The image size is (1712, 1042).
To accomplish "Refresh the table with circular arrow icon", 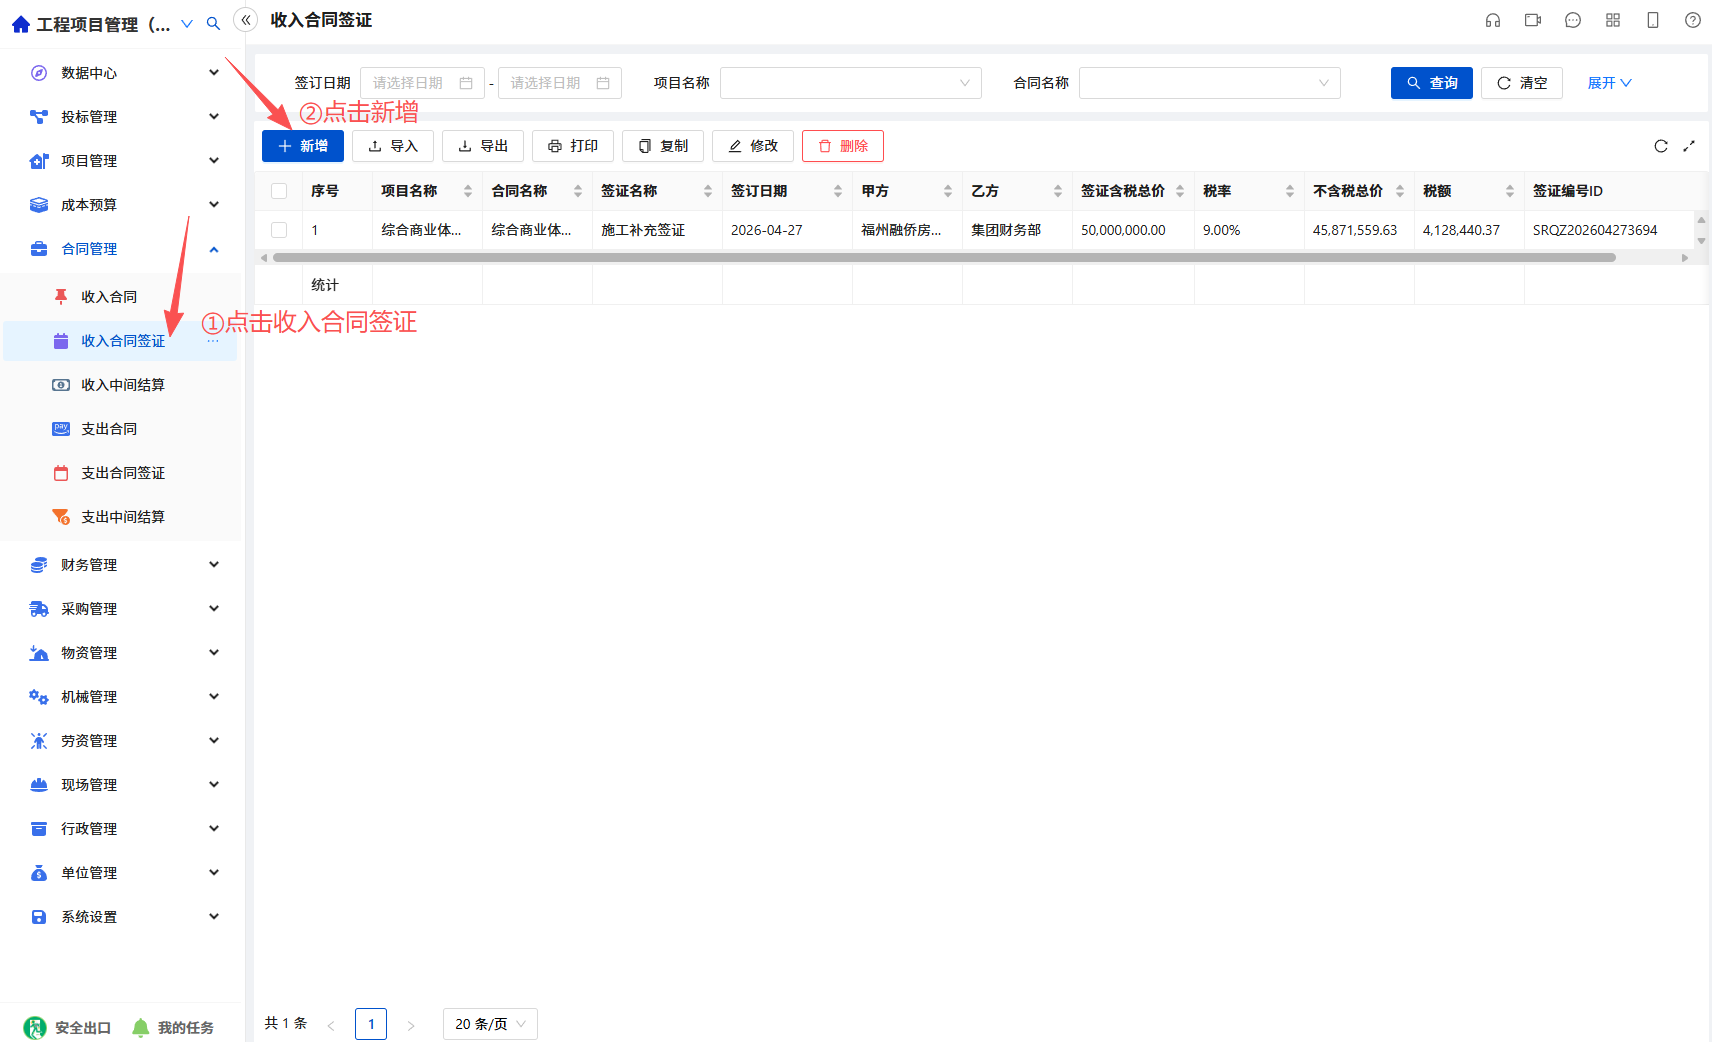I will pos(1661,146).
